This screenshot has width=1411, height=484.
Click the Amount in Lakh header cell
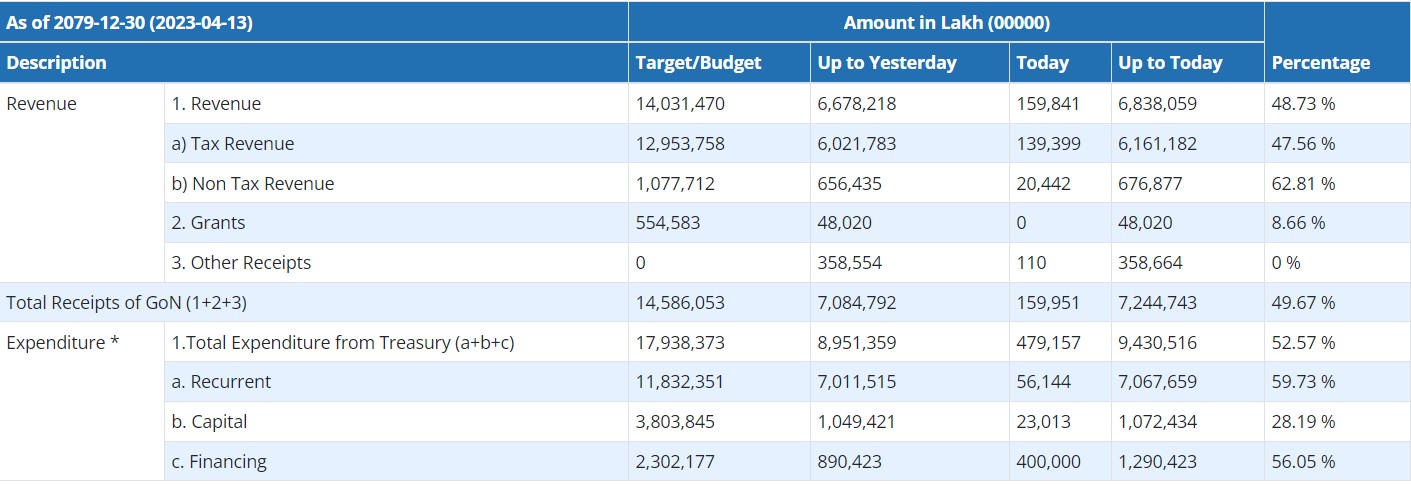point(946,23)
